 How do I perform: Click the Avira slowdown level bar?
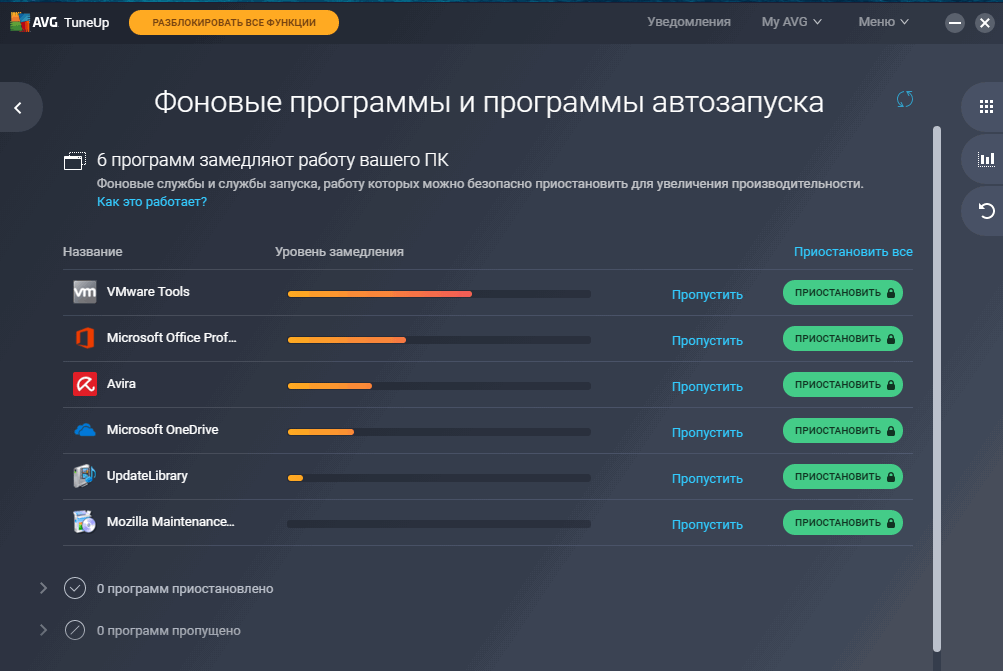[x=439, y=386]
